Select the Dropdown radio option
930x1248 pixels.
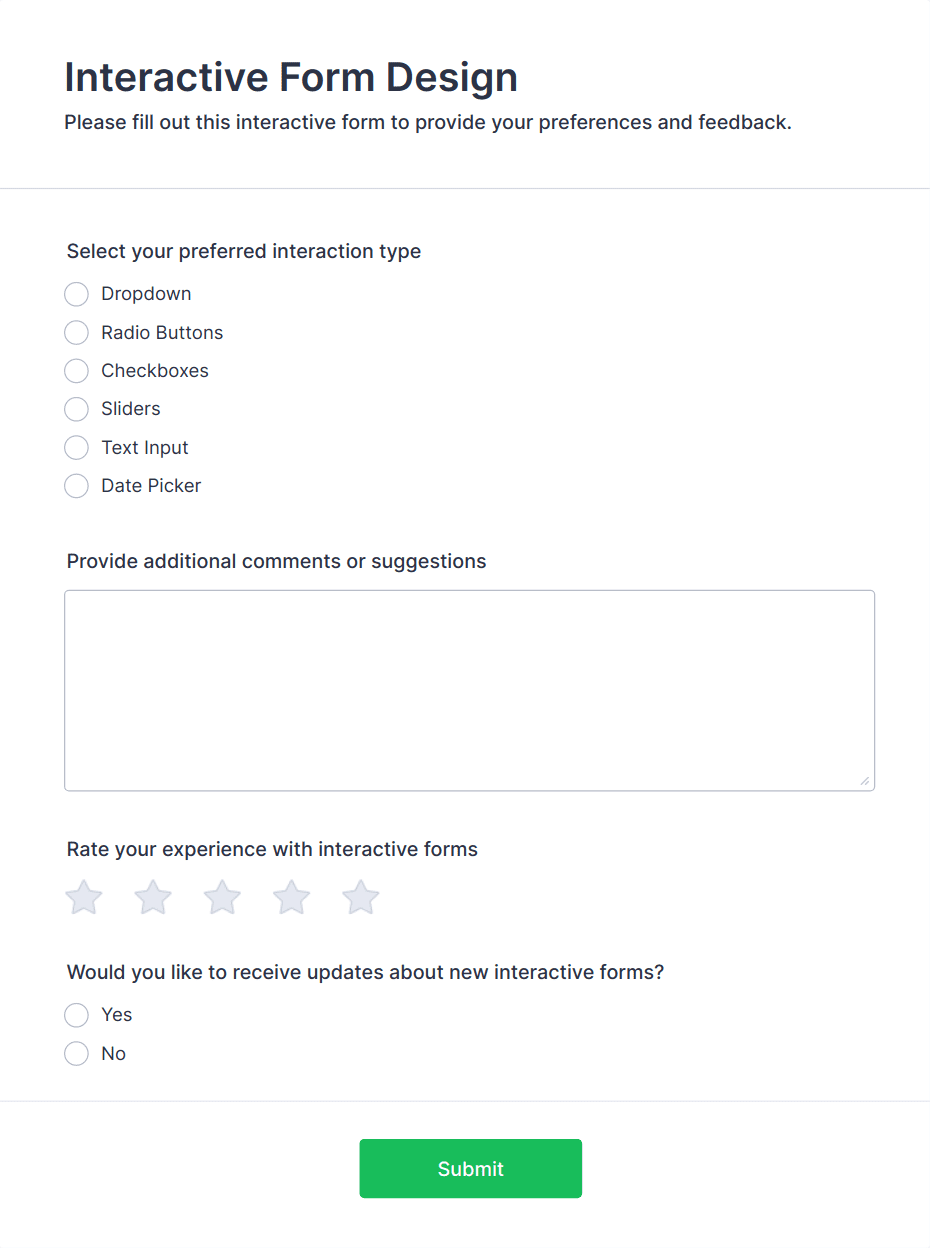coord(77,294)
